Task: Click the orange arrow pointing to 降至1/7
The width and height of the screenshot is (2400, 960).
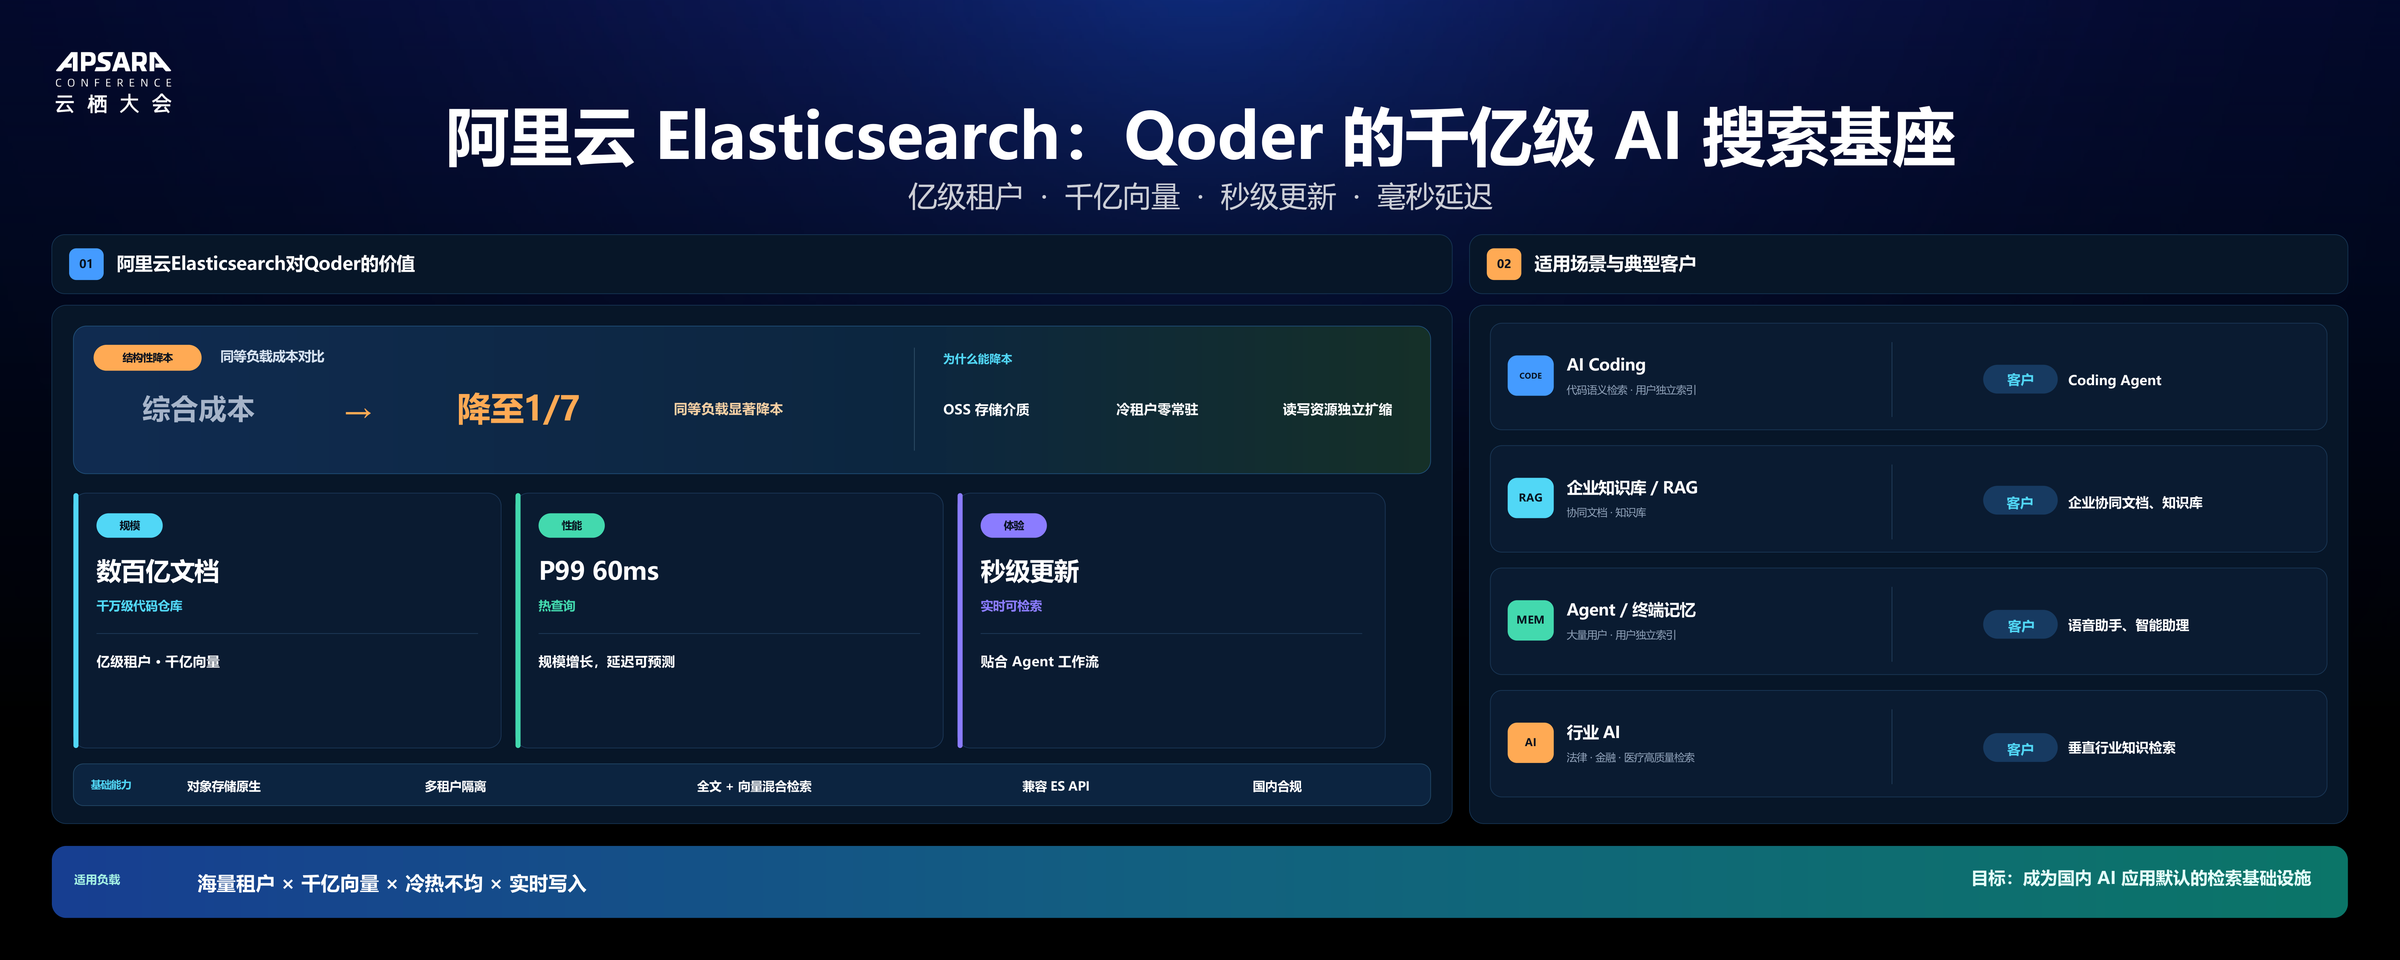Action: click(358, 412)
